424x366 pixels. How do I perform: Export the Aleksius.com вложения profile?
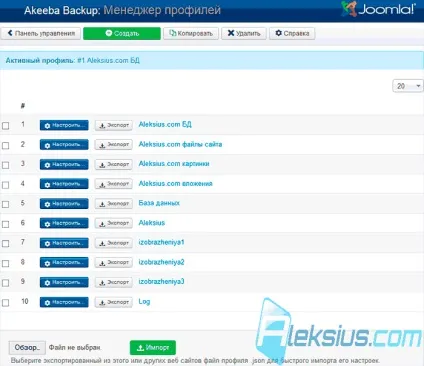[x=114, y=184]
